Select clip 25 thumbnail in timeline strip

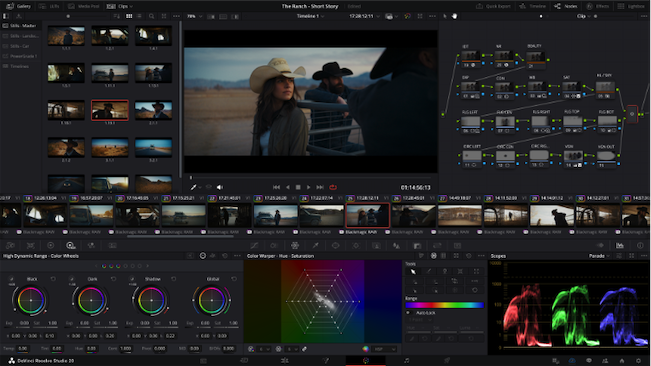(x=367, y=215)
